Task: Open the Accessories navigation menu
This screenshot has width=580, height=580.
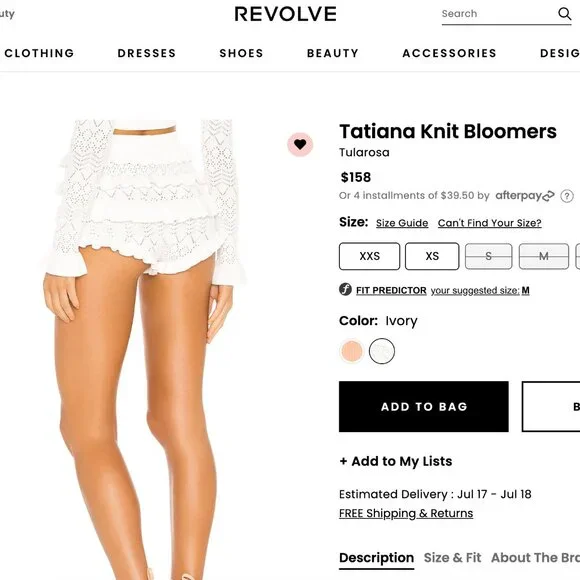Action: (x=449, y=53)
